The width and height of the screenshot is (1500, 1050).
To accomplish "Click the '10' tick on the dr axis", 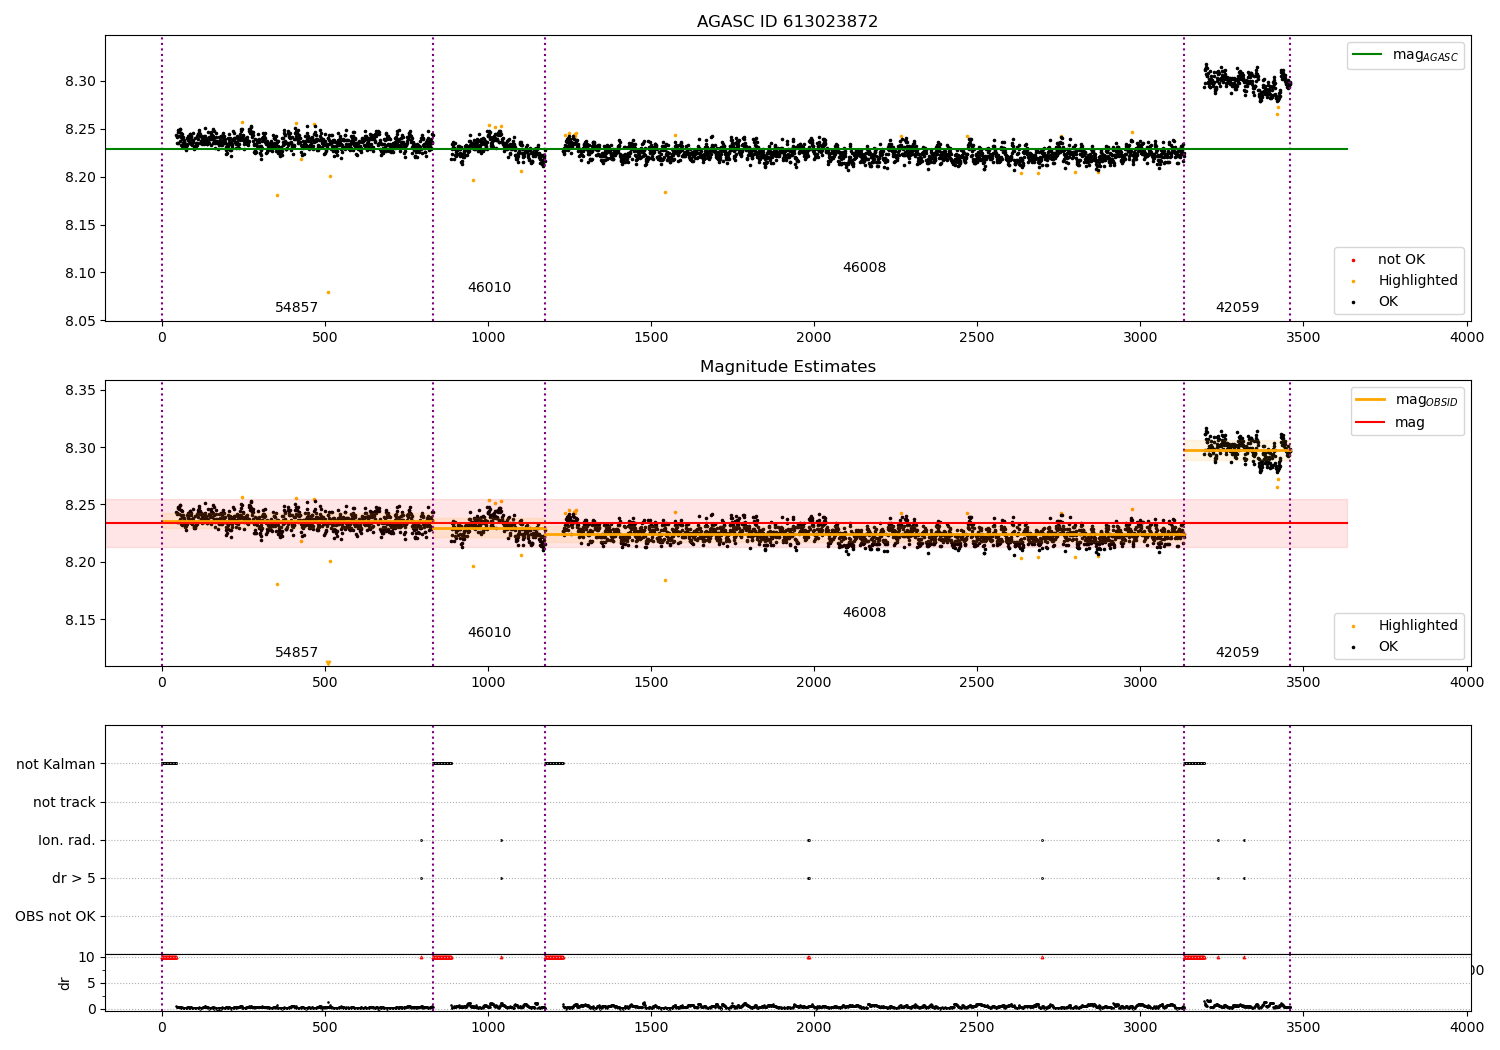I will click(x=87, y=958).
